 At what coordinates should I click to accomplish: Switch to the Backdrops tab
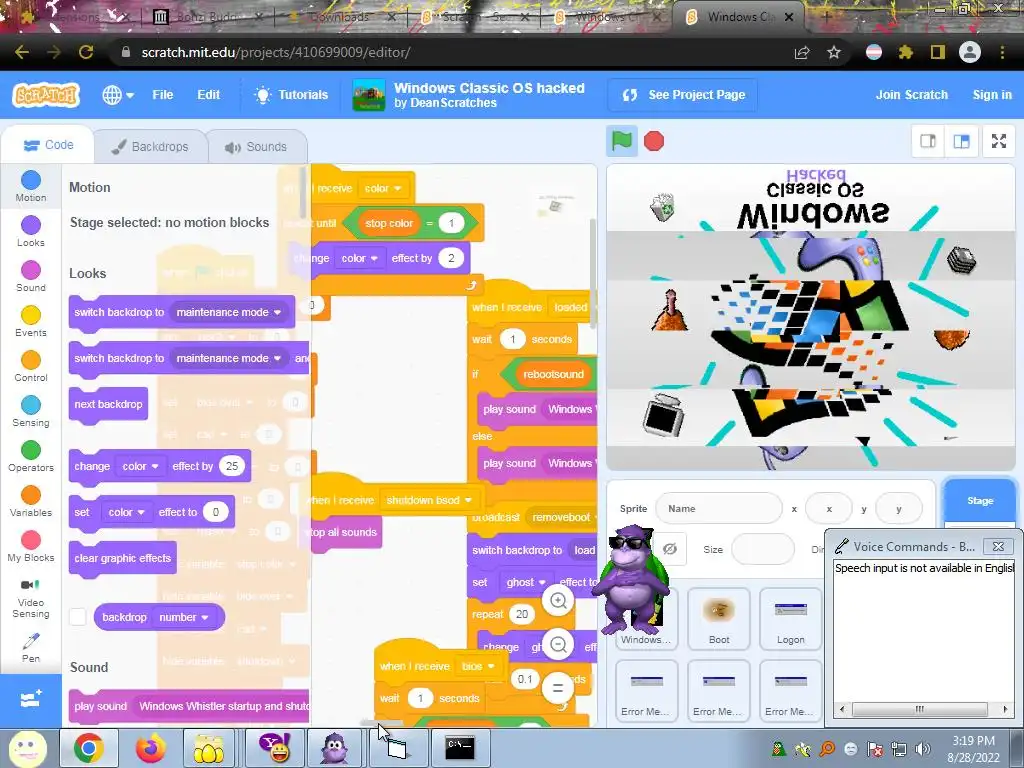pyautogui.click(x=150, y=147)
